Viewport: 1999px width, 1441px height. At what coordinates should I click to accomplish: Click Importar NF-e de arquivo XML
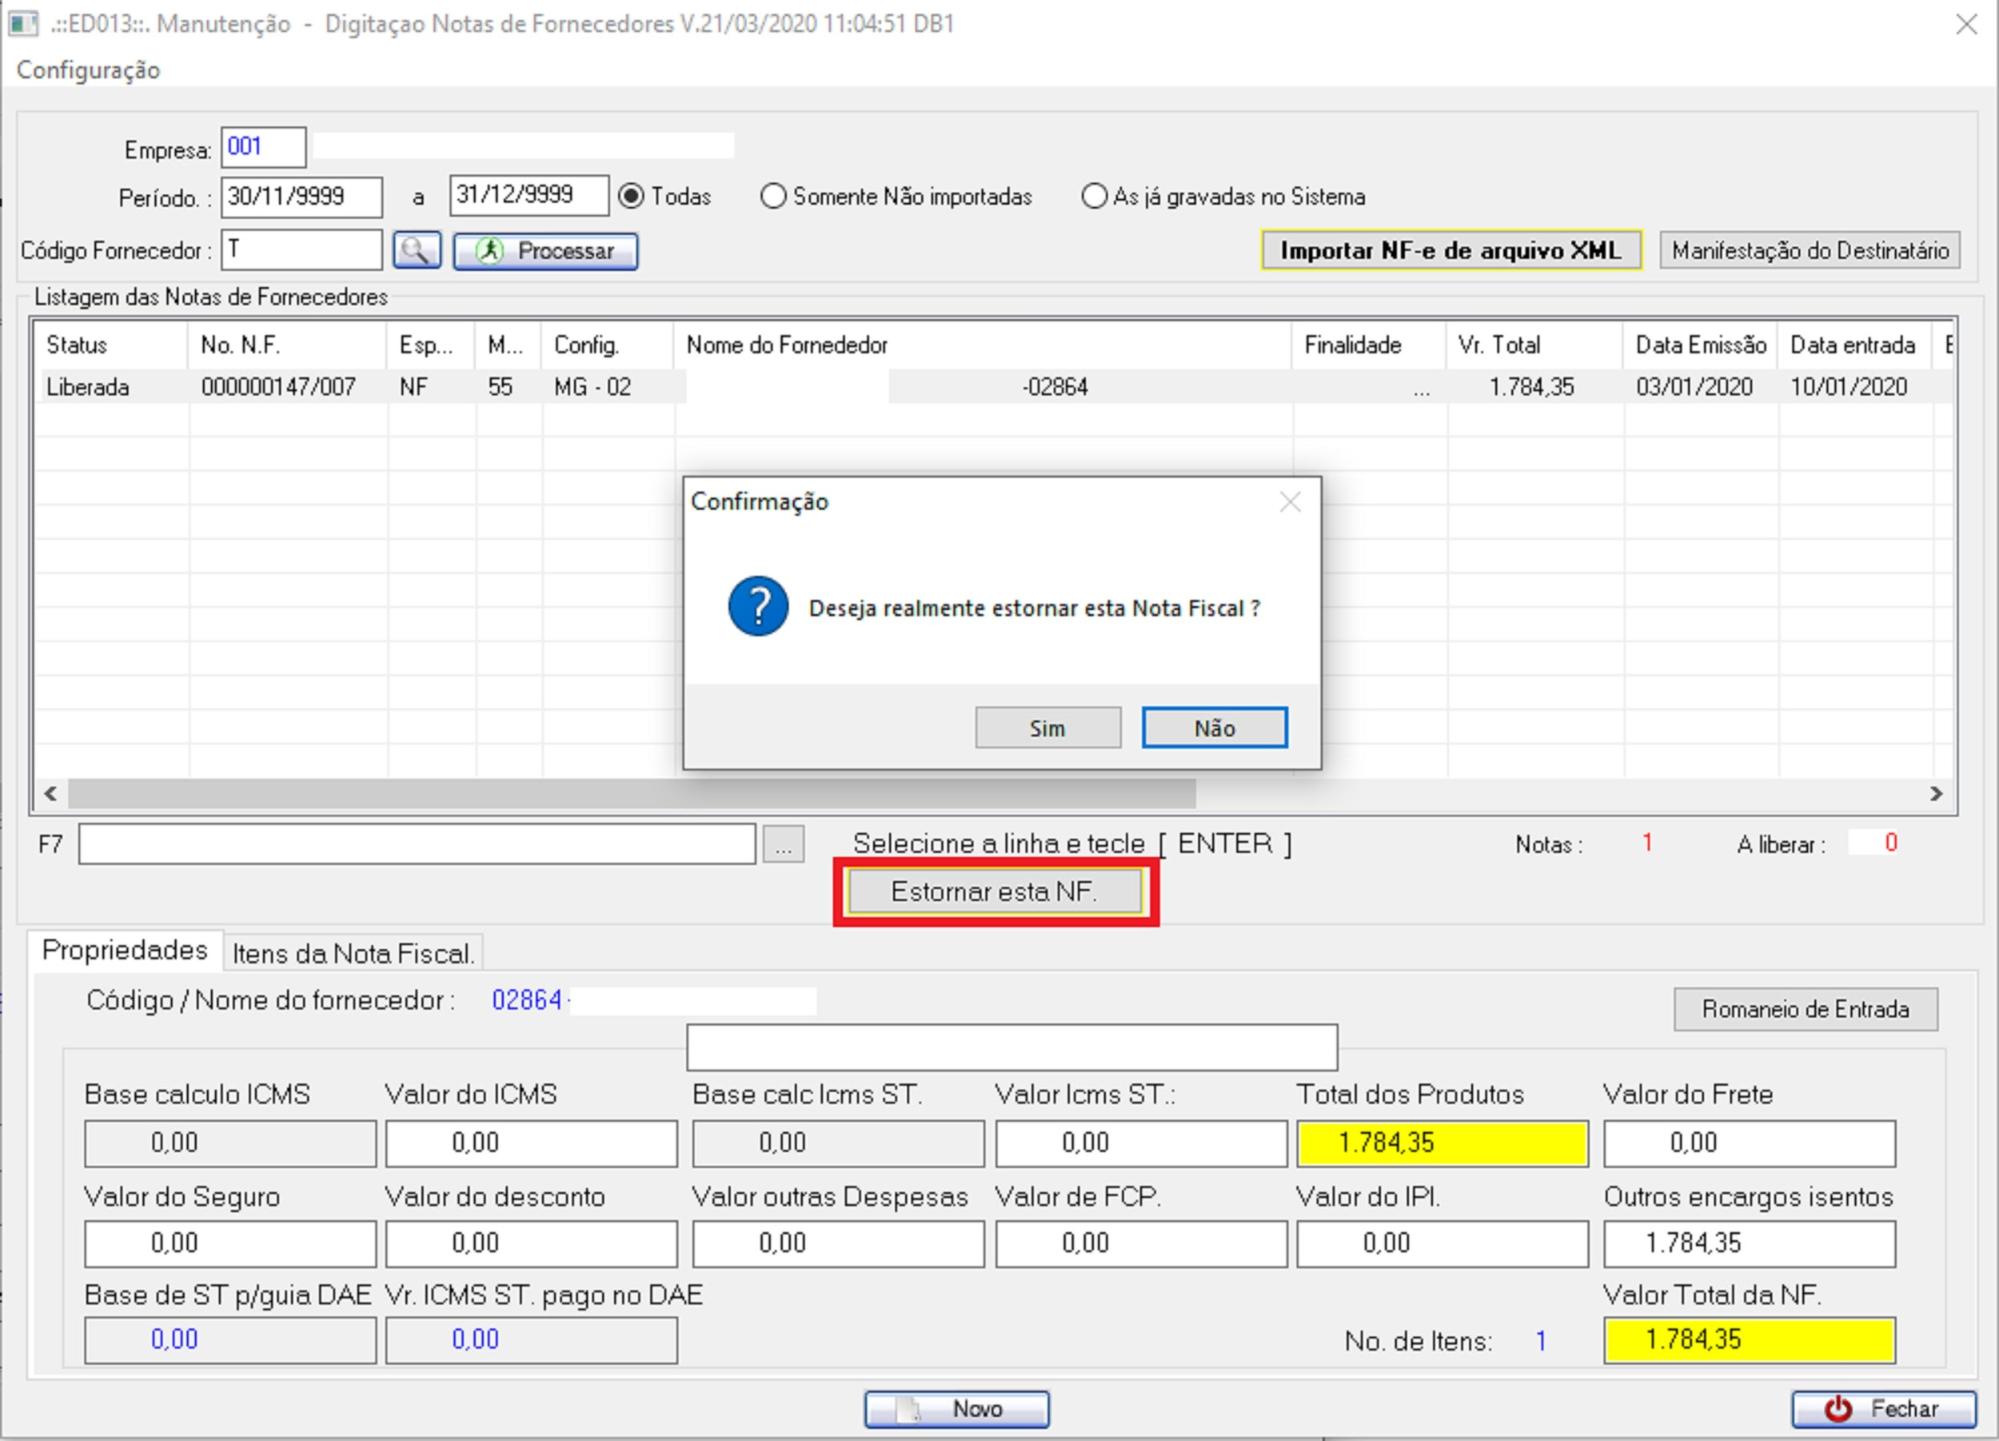1450,250
